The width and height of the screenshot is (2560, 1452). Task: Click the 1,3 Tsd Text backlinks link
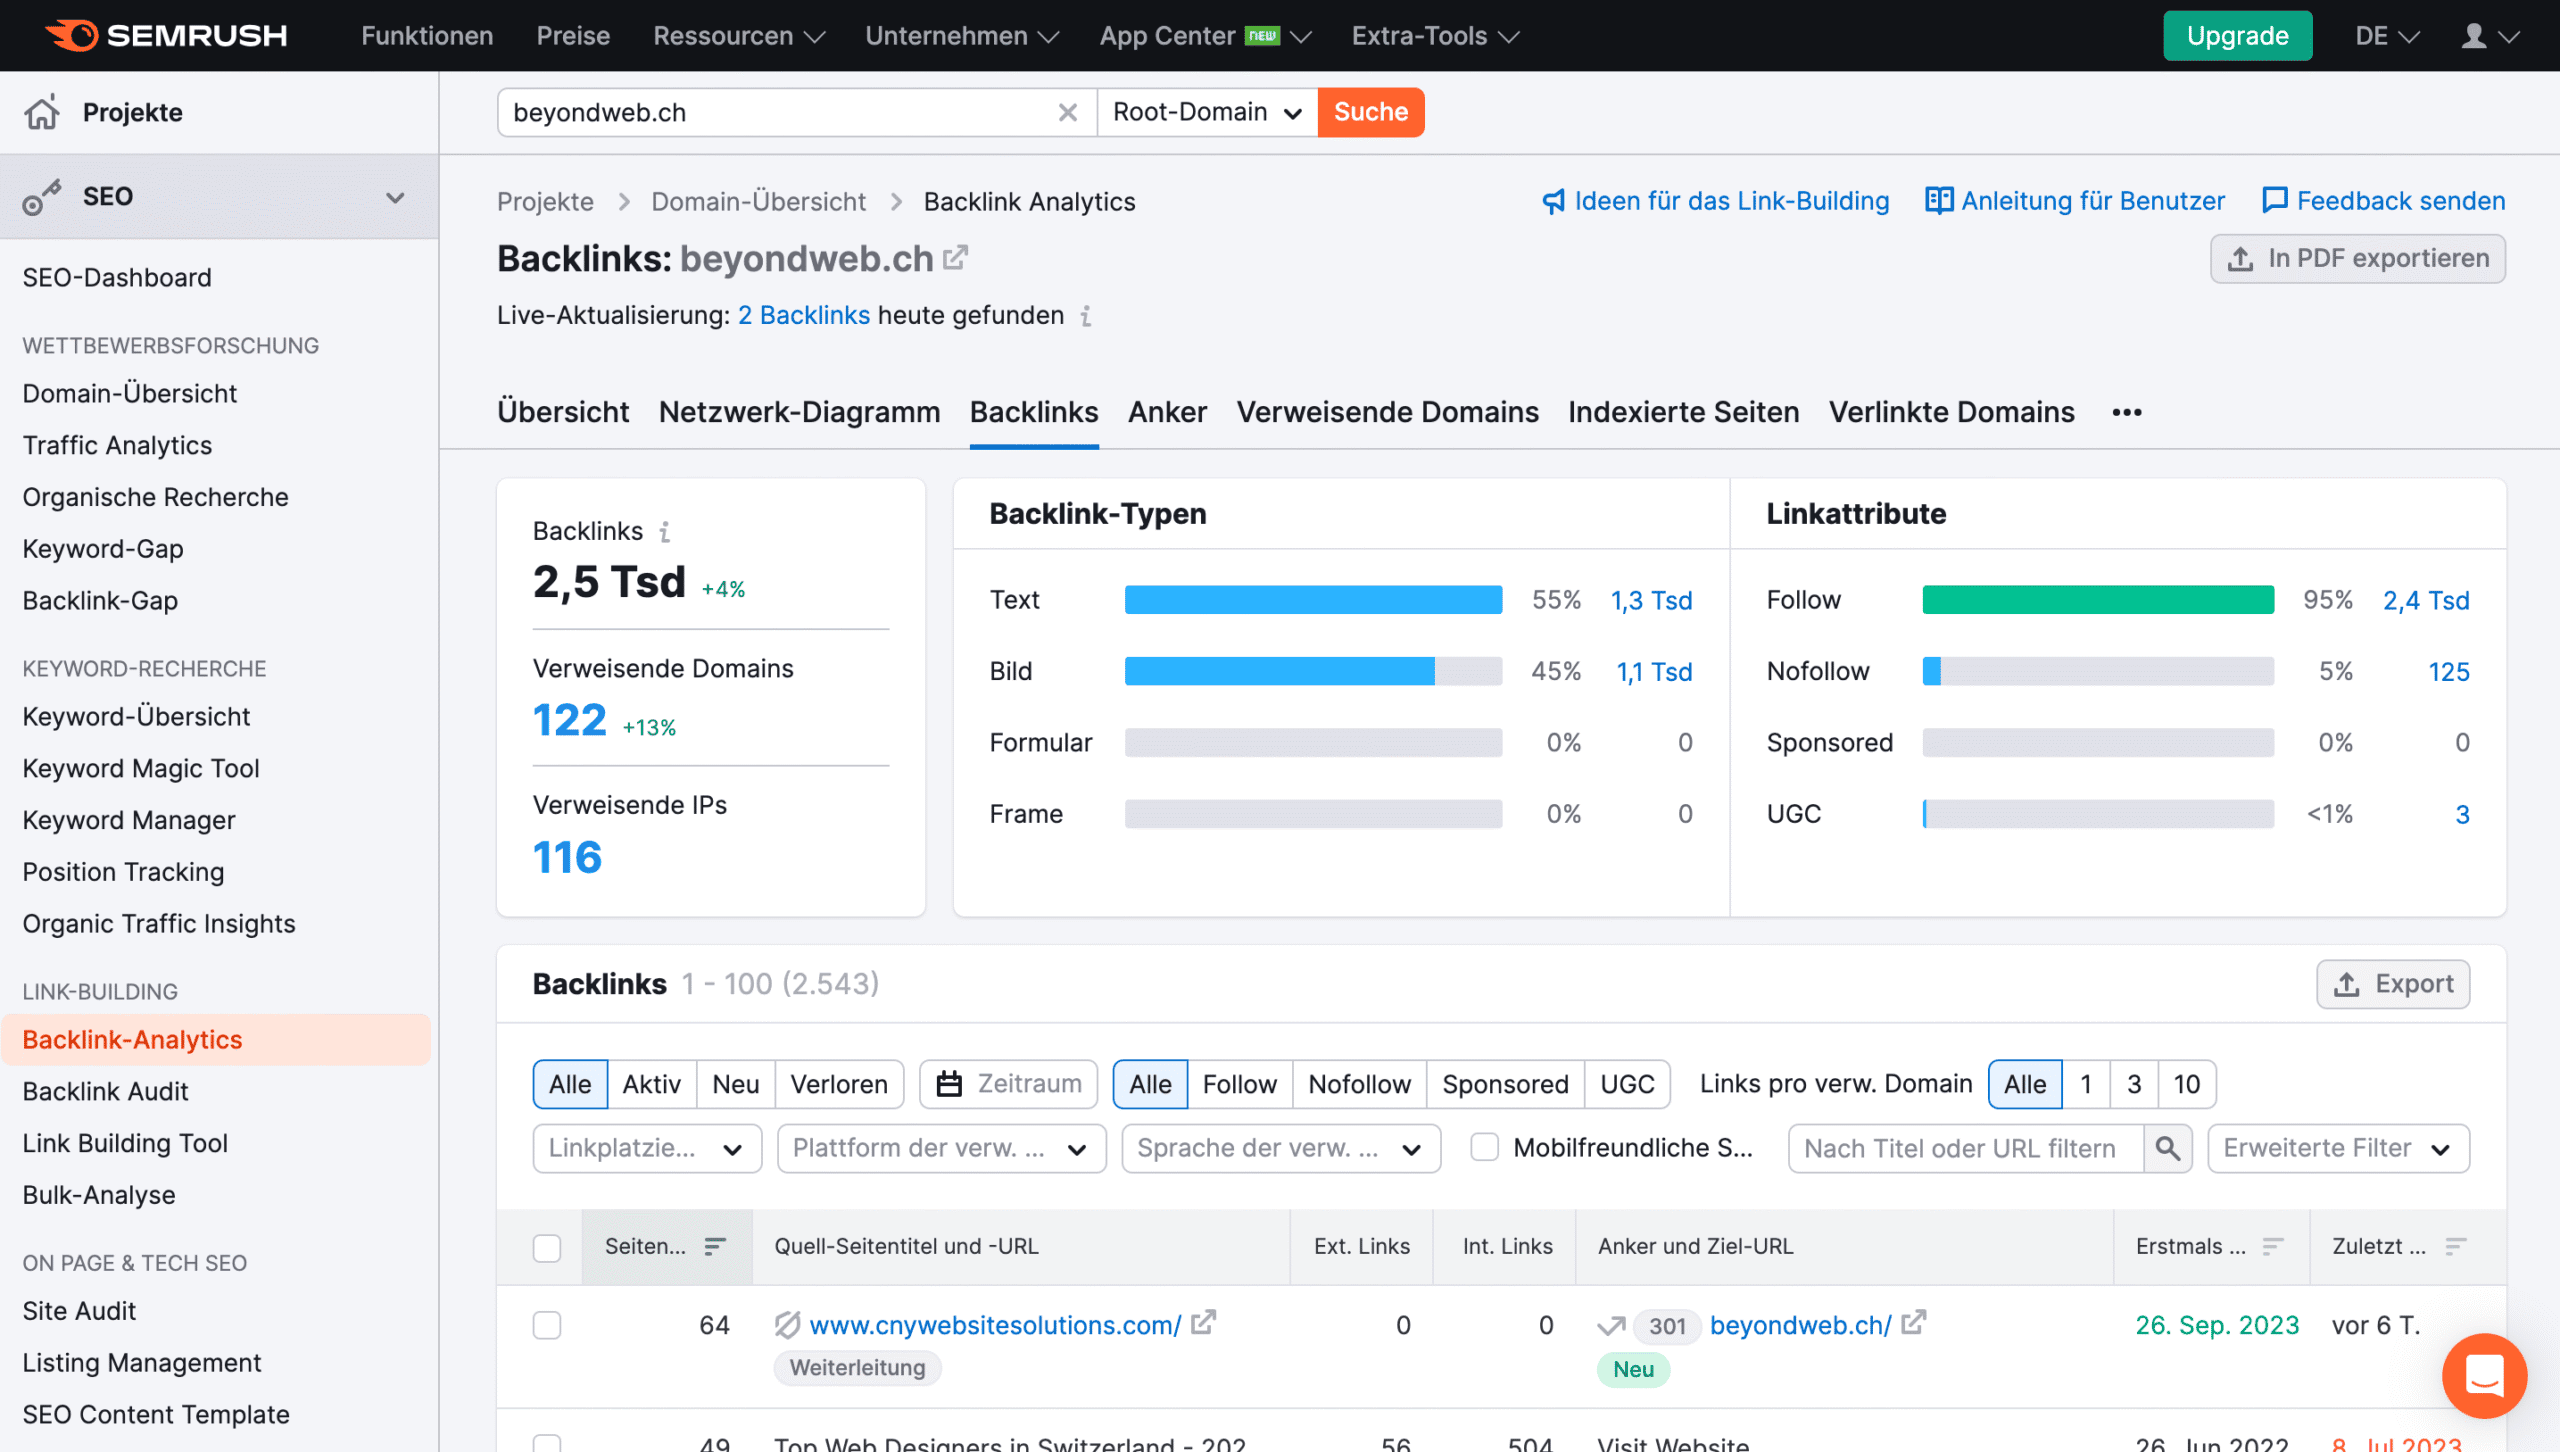pos(1651,600)
